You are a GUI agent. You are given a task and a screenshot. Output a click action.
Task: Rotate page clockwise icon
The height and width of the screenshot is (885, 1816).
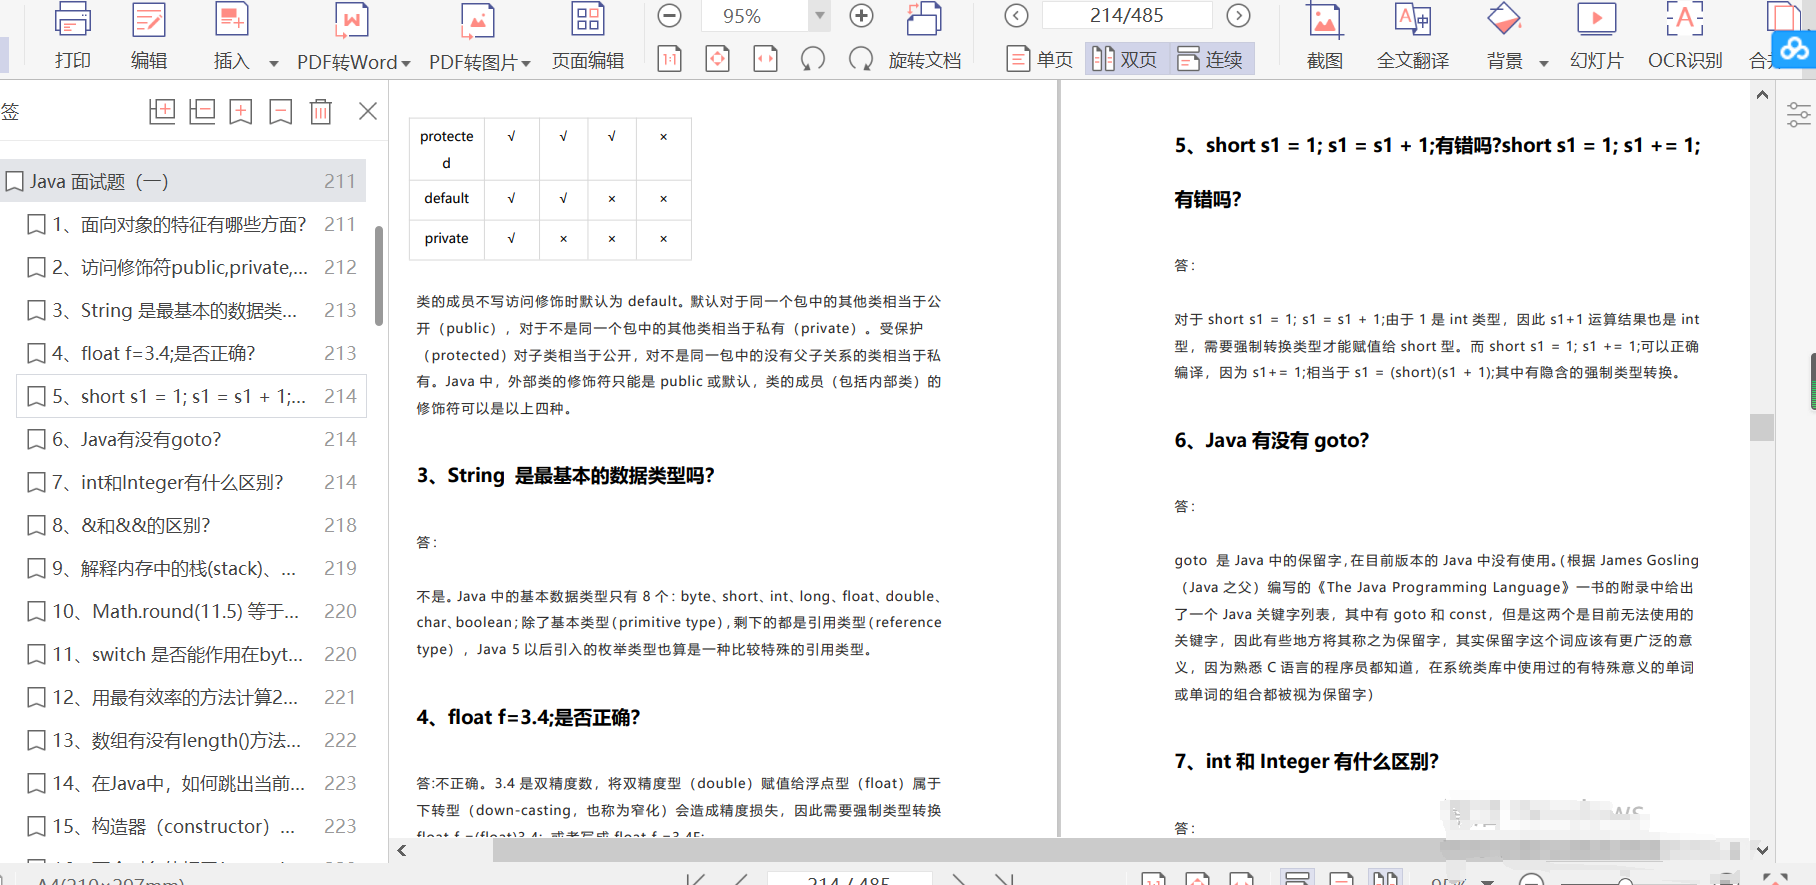pos(860,59)
